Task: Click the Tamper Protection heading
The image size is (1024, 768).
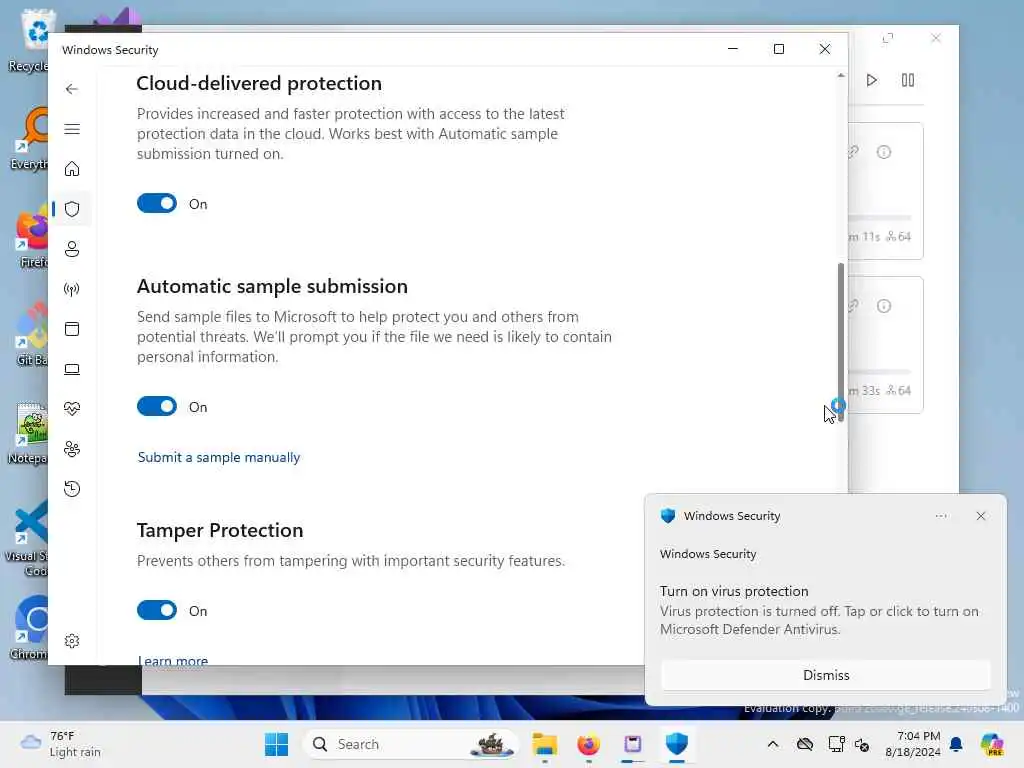Action: pyautogui.click(x=220, y=530)
